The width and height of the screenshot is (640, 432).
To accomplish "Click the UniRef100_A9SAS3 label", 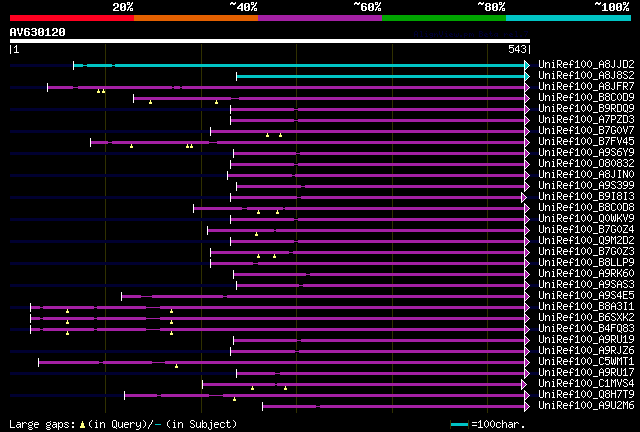I will click(x=586, y=284).
